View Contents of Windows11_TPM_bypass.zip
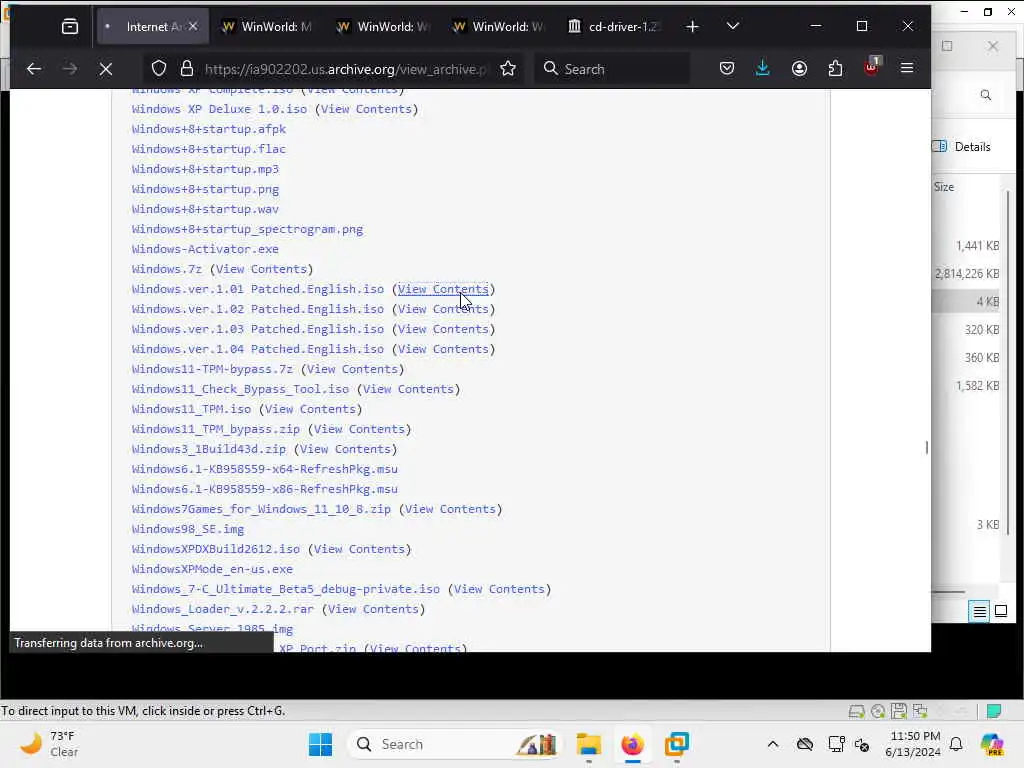 [x=359, y=429]
